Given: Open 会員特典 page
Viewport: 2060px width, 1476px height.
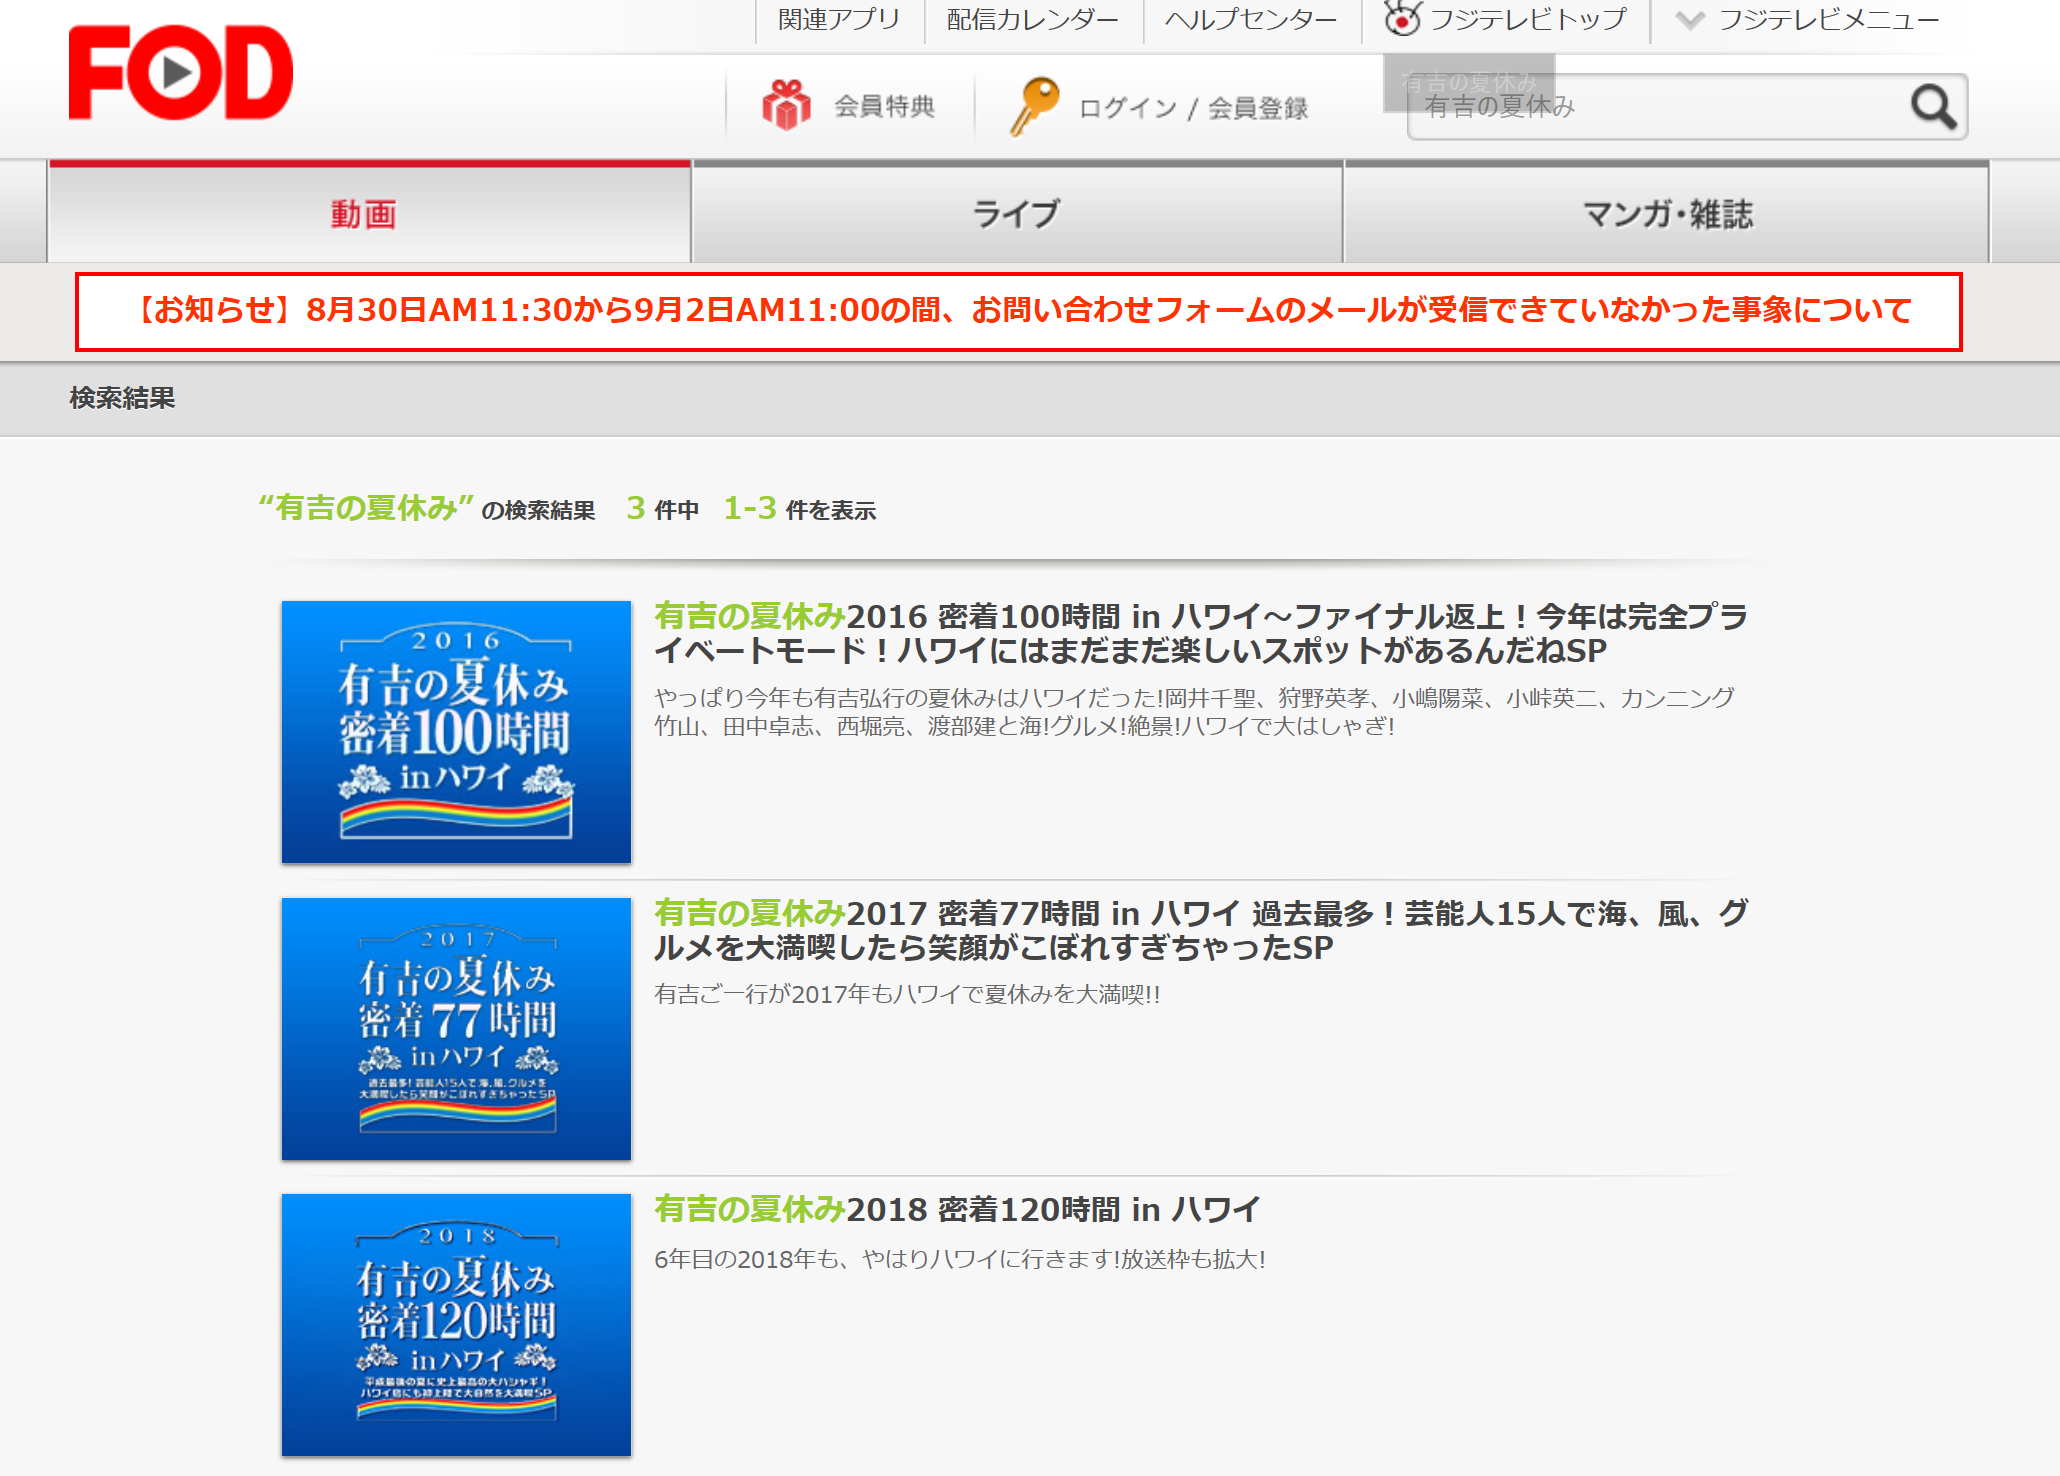Looking at the screenshot, I should pyautogui.click(x=884, y=106).
